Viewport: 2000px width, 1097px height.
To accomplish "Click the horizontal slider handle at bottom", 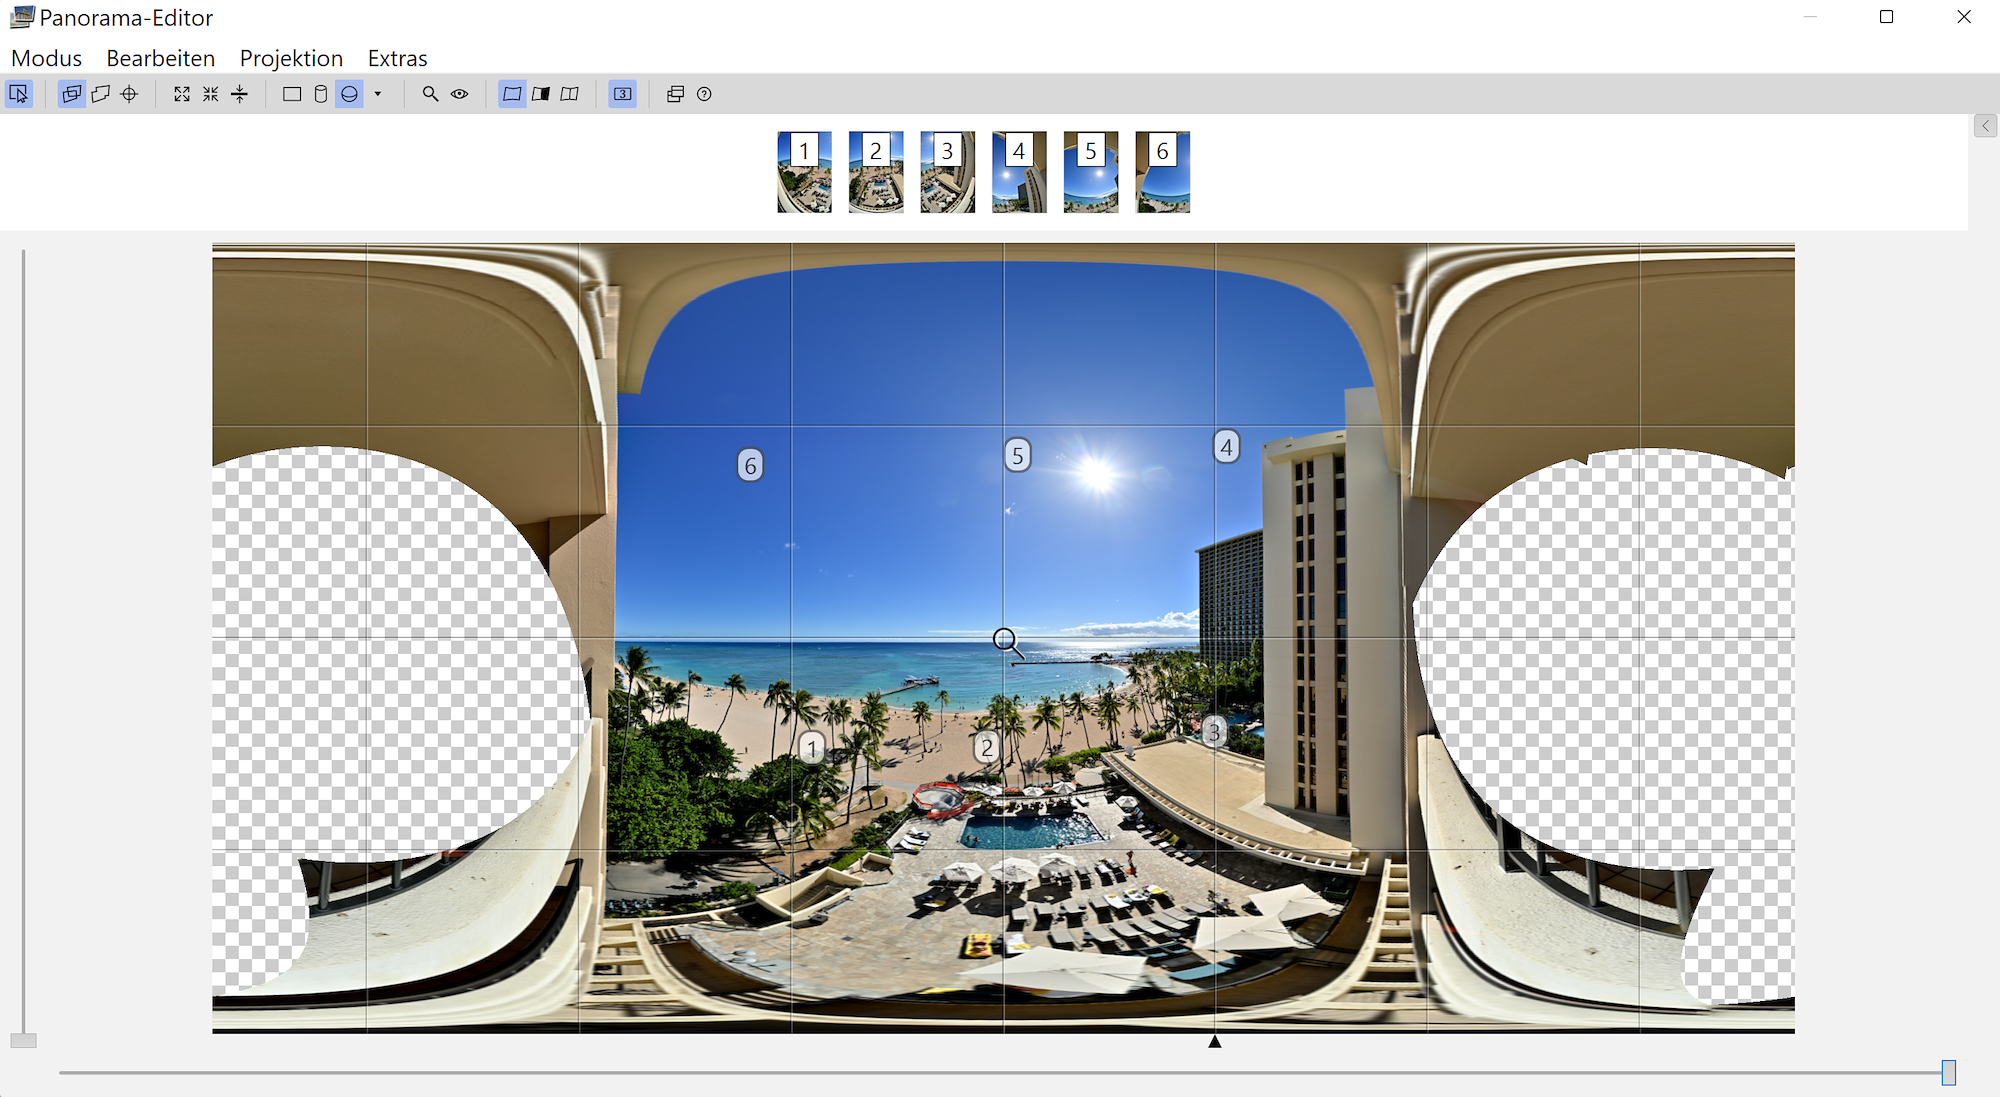I will pyautogui.click(x=1948, y=1072).
